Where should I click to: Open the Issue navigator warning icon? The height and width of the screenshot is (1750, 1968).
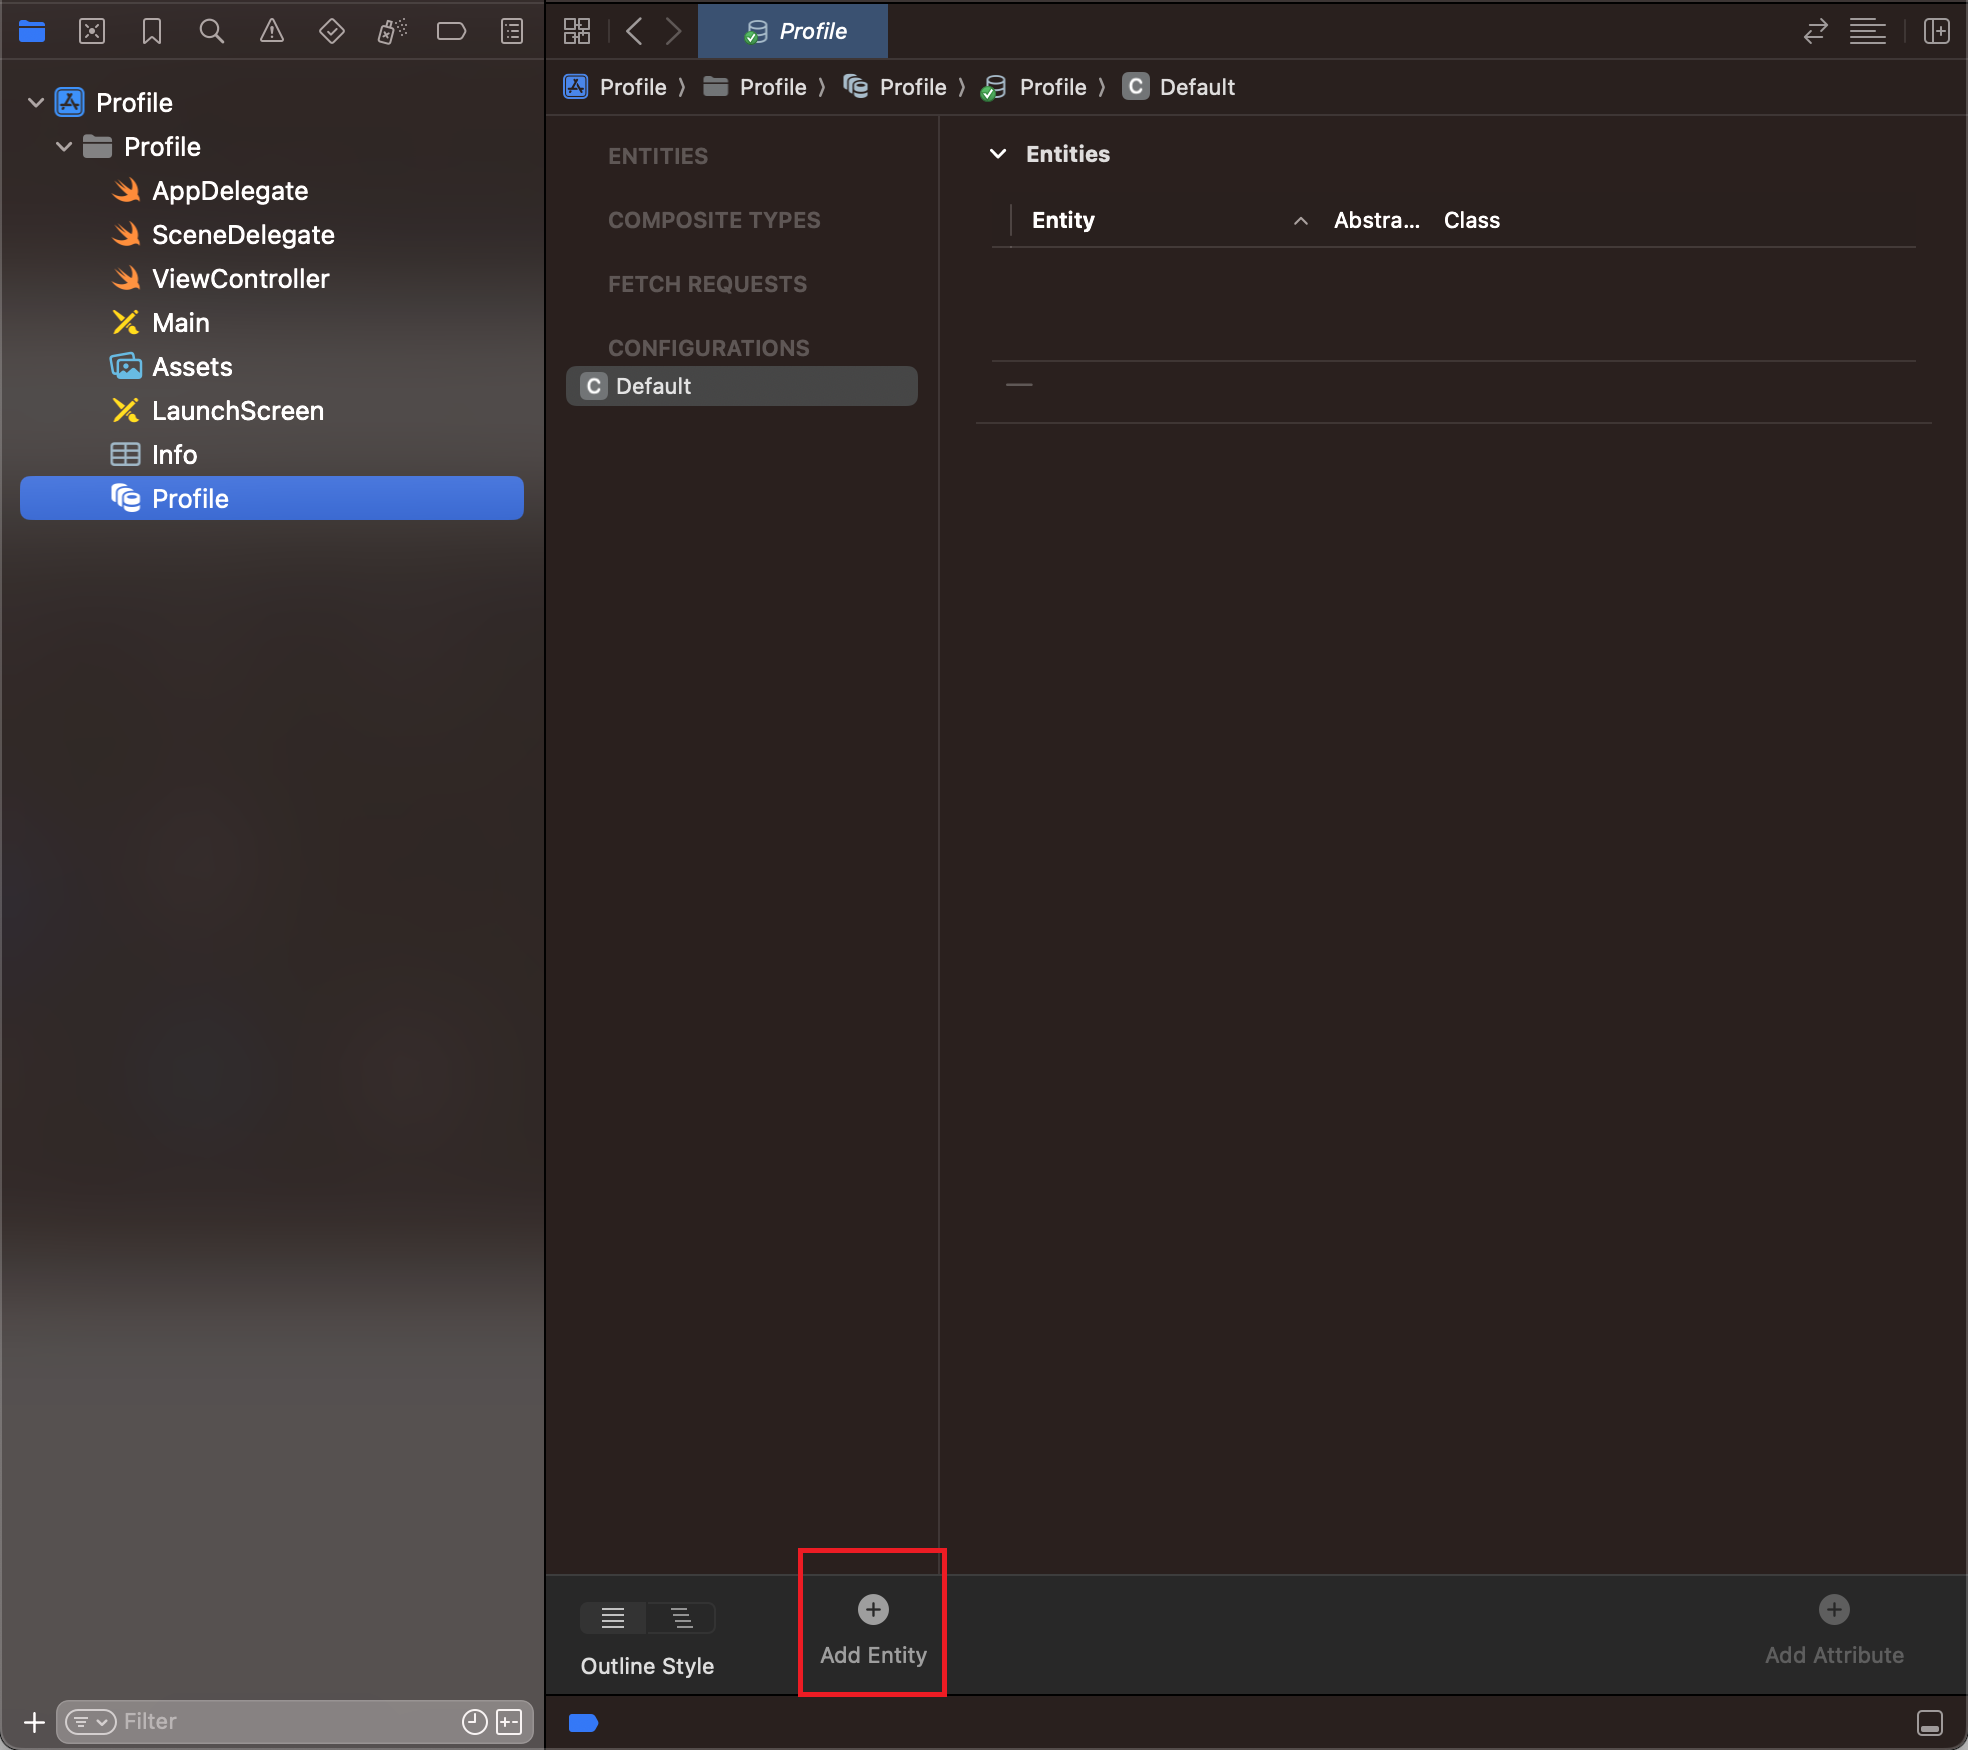pyautogui.click(x=271, y=31)
